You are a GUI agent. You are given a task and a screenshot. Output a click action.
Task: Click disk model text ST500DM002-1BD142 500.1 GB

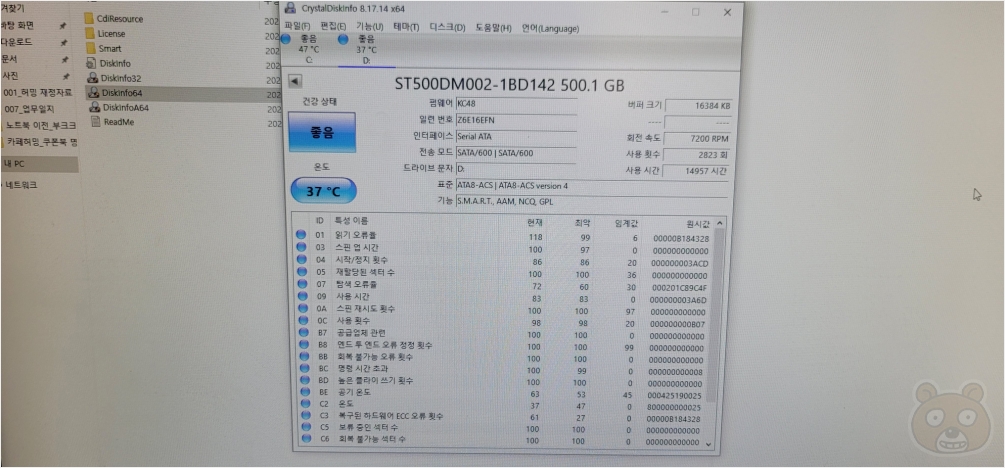click(510, 85)
